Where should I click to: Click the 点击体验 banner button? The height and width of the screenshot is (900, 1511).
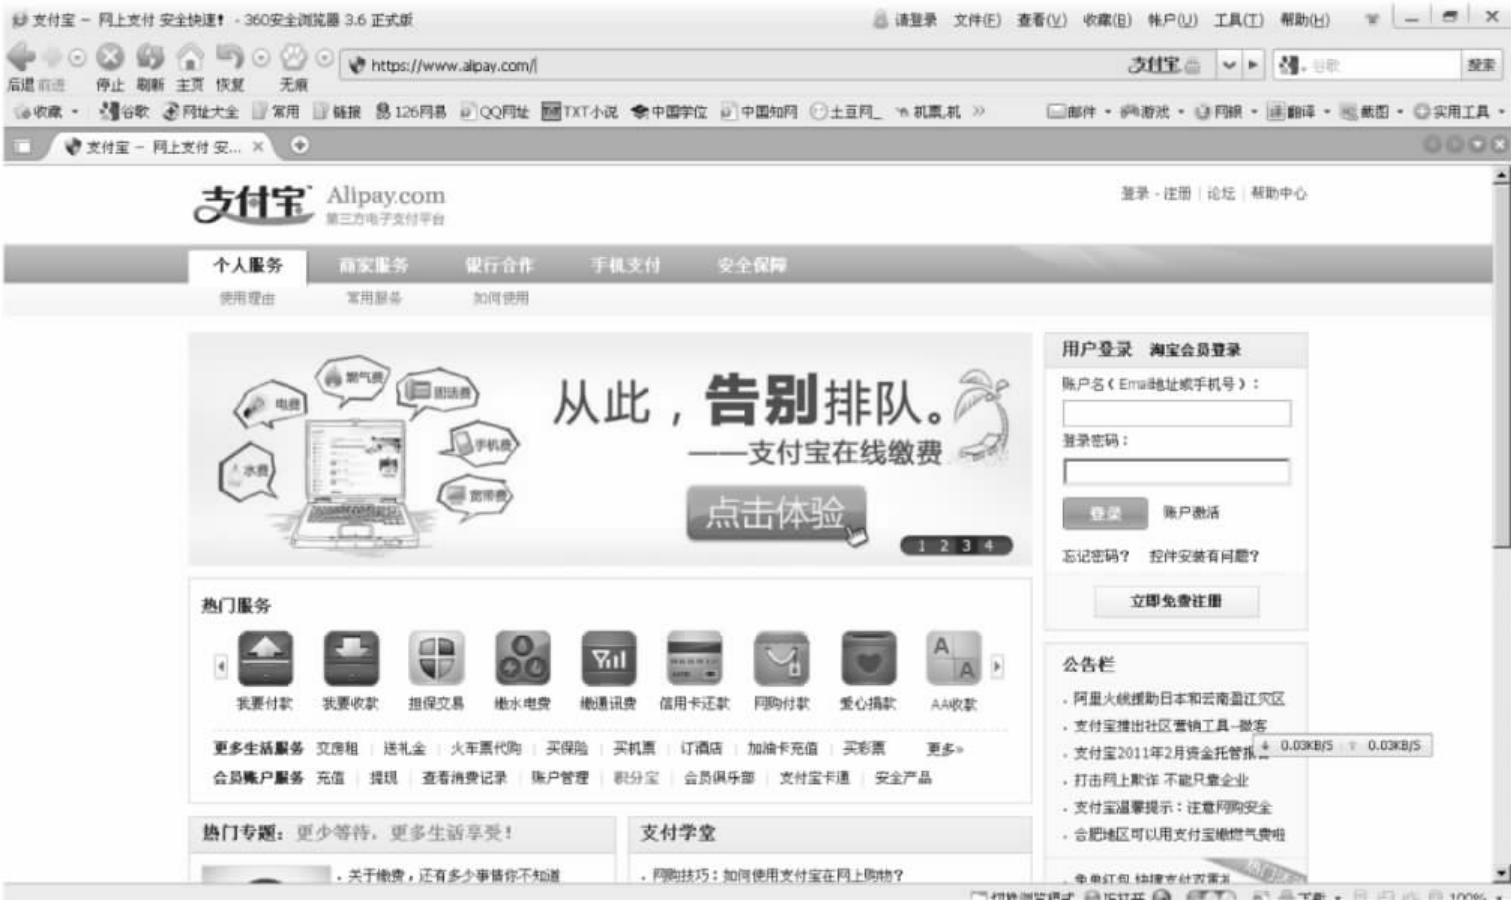(x=776, y=514)
